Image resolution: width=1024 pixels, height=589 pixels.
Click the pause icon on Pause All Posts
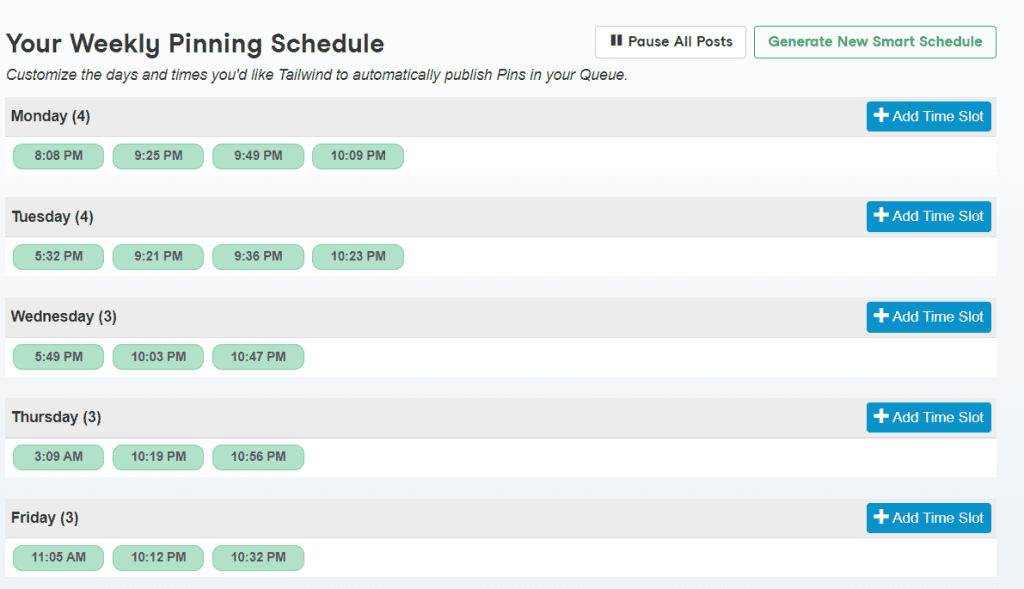click(x=613, y=42)
